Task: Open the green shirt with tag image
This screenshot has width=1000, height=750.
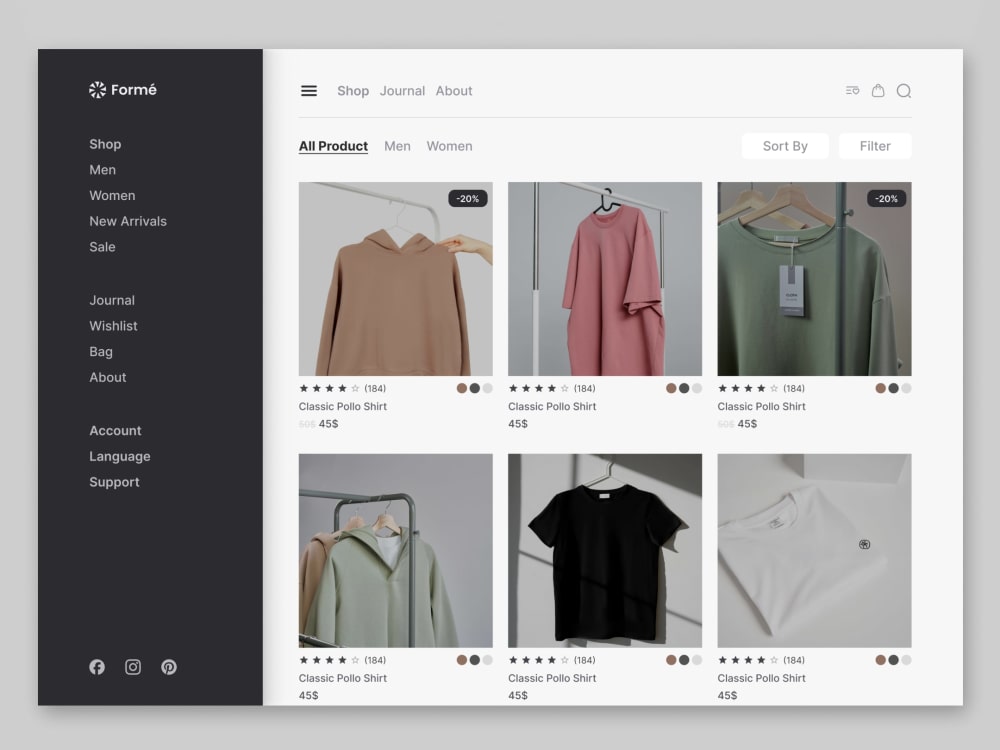Action: tap(814, 279)
